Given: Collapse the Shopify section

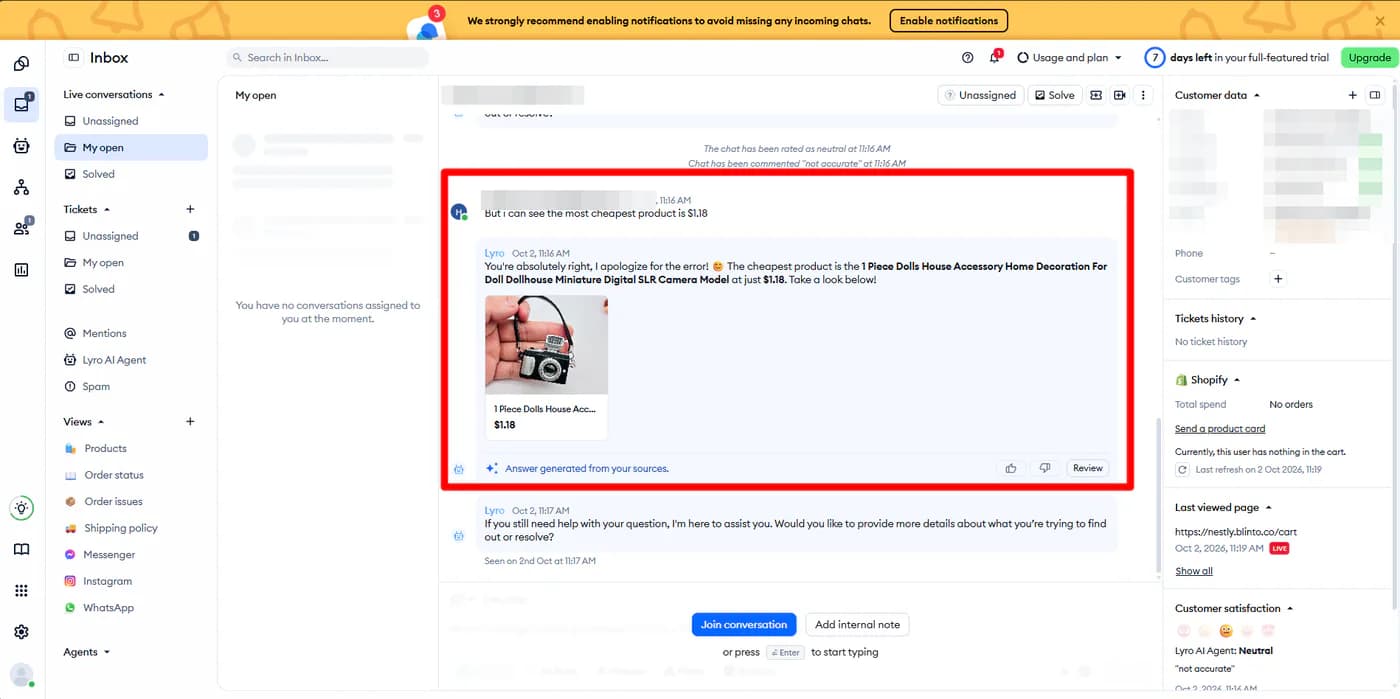Looking at the screenshot, I should tap(1207, 380).
